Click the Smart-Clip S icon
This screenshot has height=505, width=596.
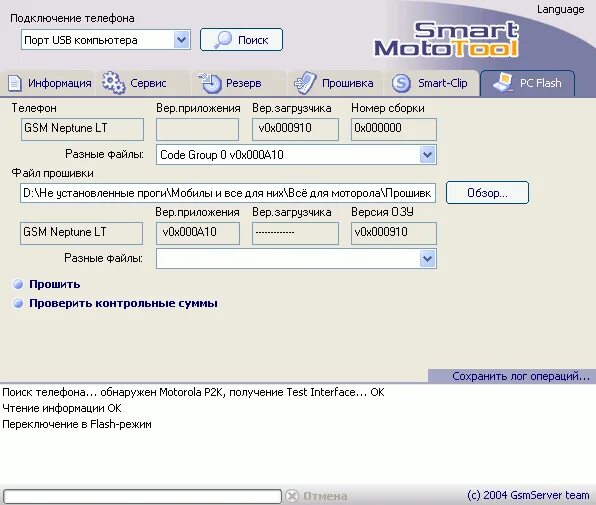tap(401, 83)
